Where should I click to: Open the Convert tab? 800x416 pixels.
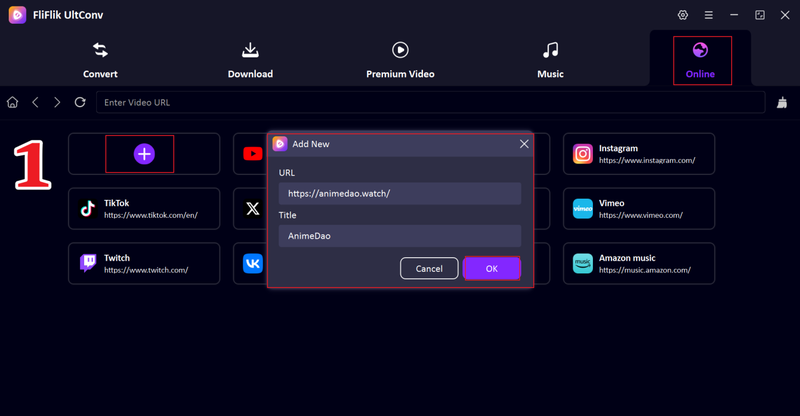(100, 60)
